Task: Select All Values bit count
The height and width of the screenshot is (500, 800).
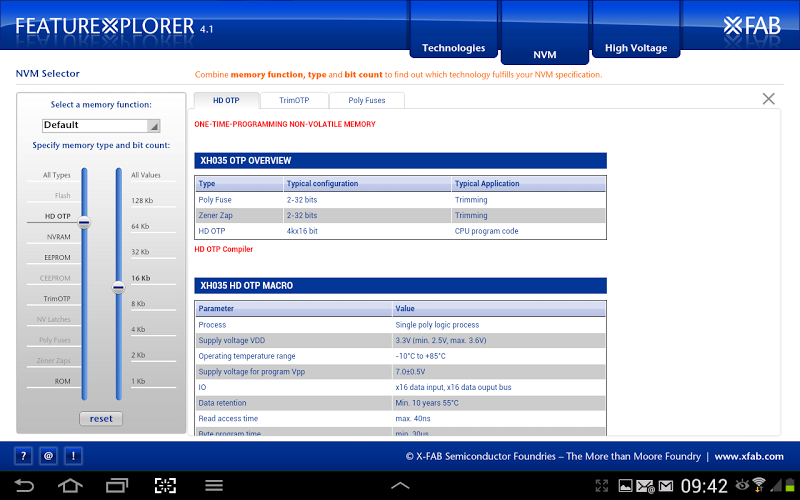Action: 146,175
